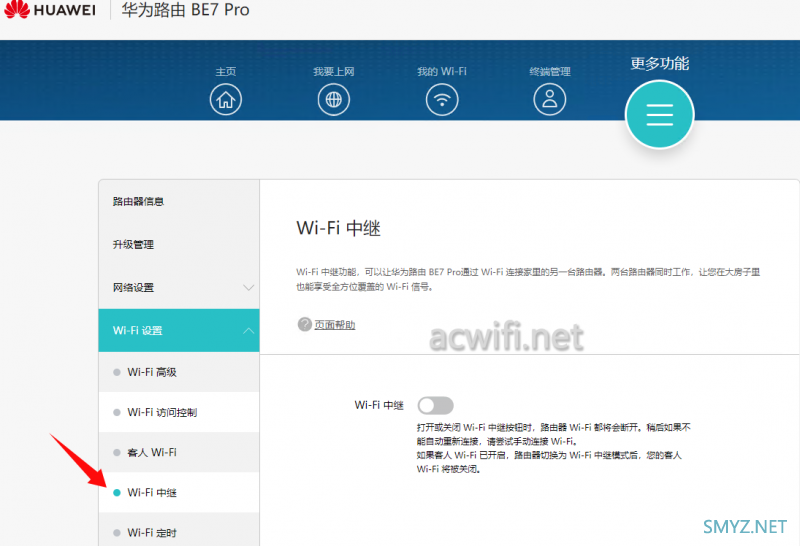The height and width of the screenshot is (546, 800).
Task: Click the Wi-Fi 中继 page heading
Action: [x=338, y=228]
